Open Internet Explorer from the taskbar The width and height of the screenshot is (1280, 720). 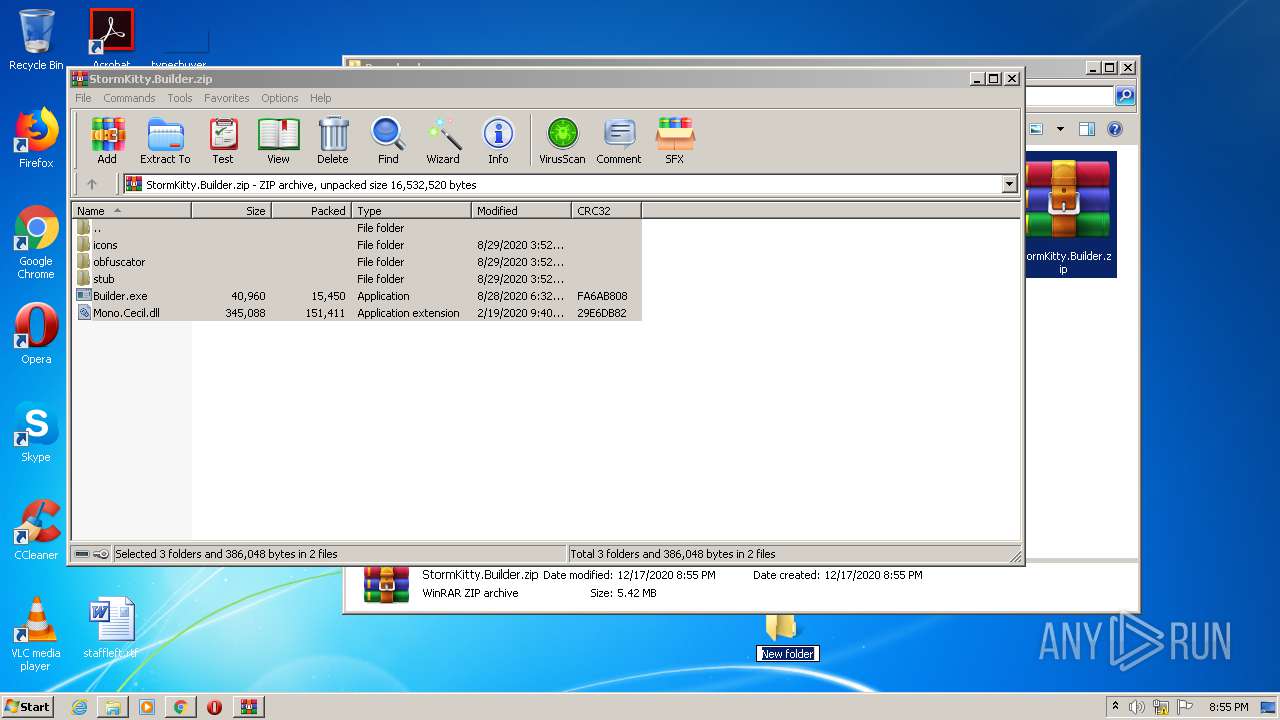pyautogui.click(x=79, y=707)
